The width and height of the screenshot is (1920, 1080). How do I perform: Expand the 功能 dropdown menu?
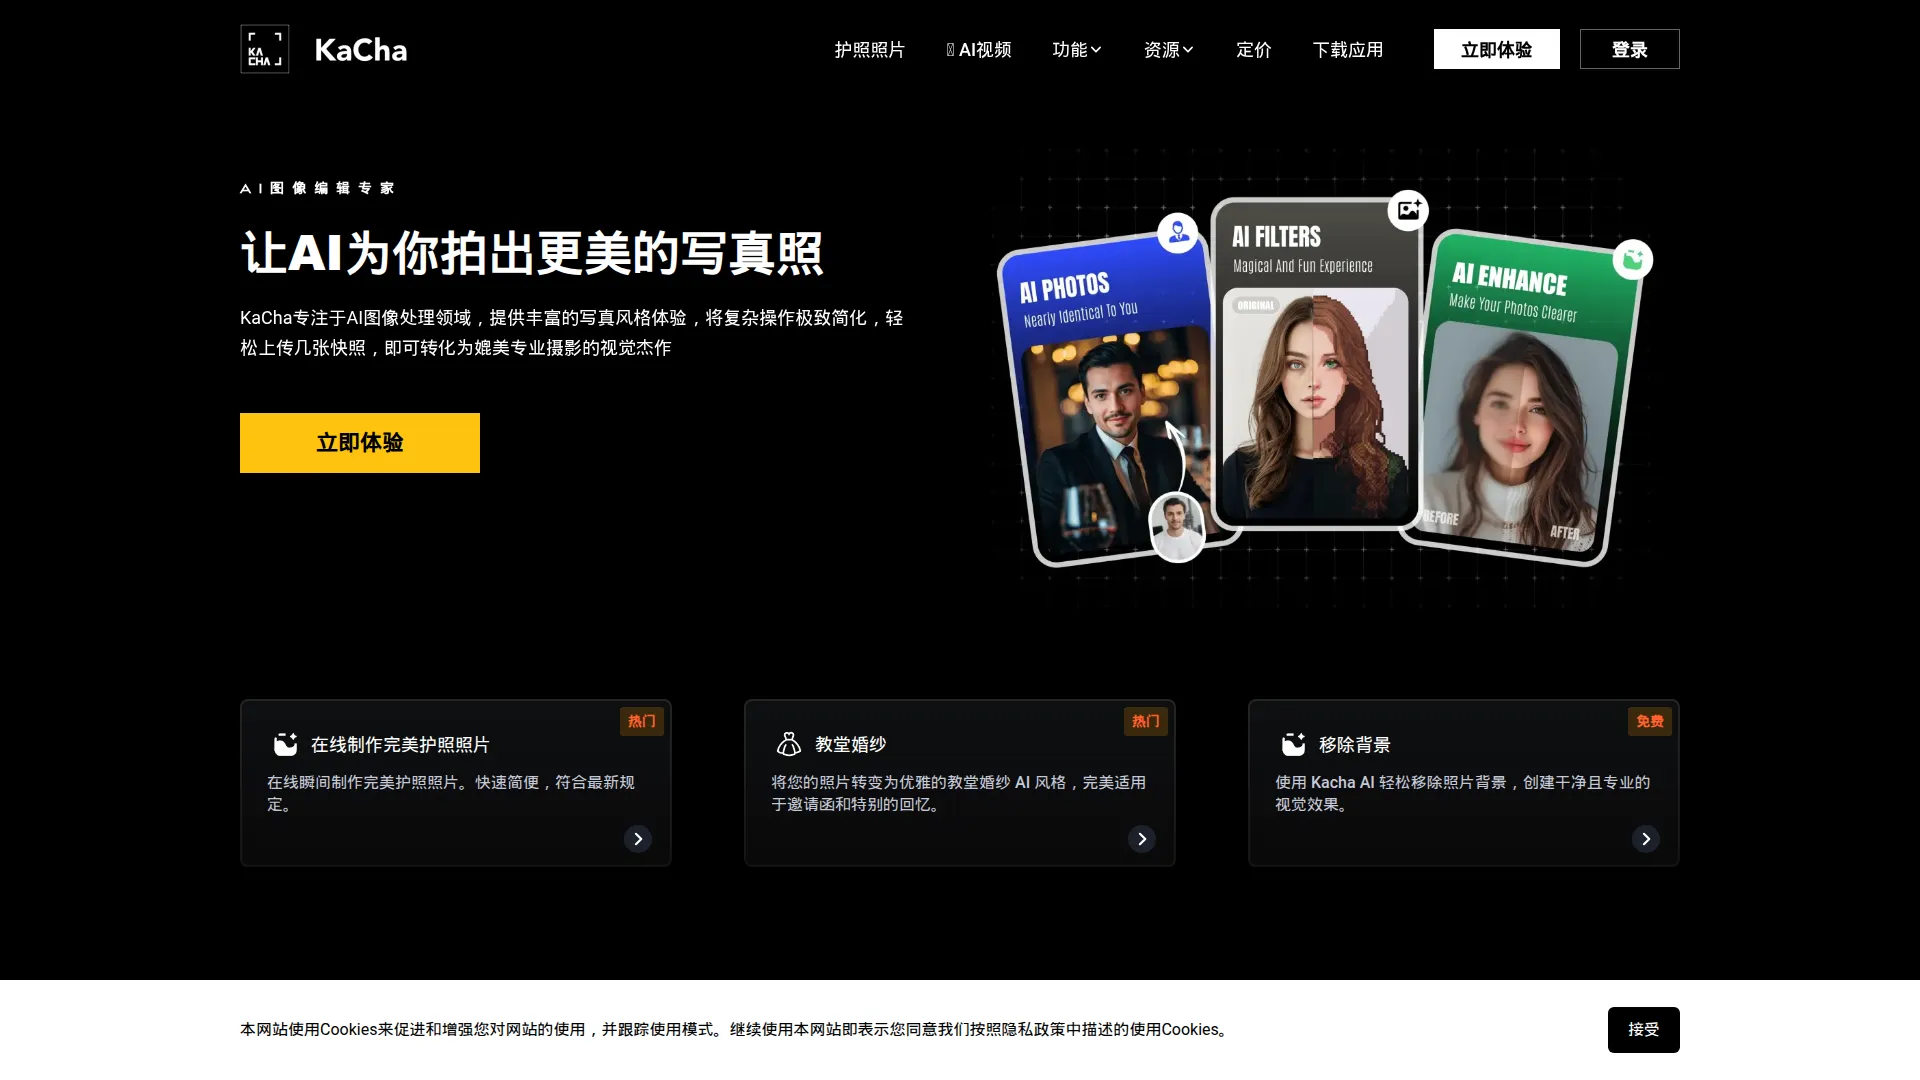(x=1077, y=50)
